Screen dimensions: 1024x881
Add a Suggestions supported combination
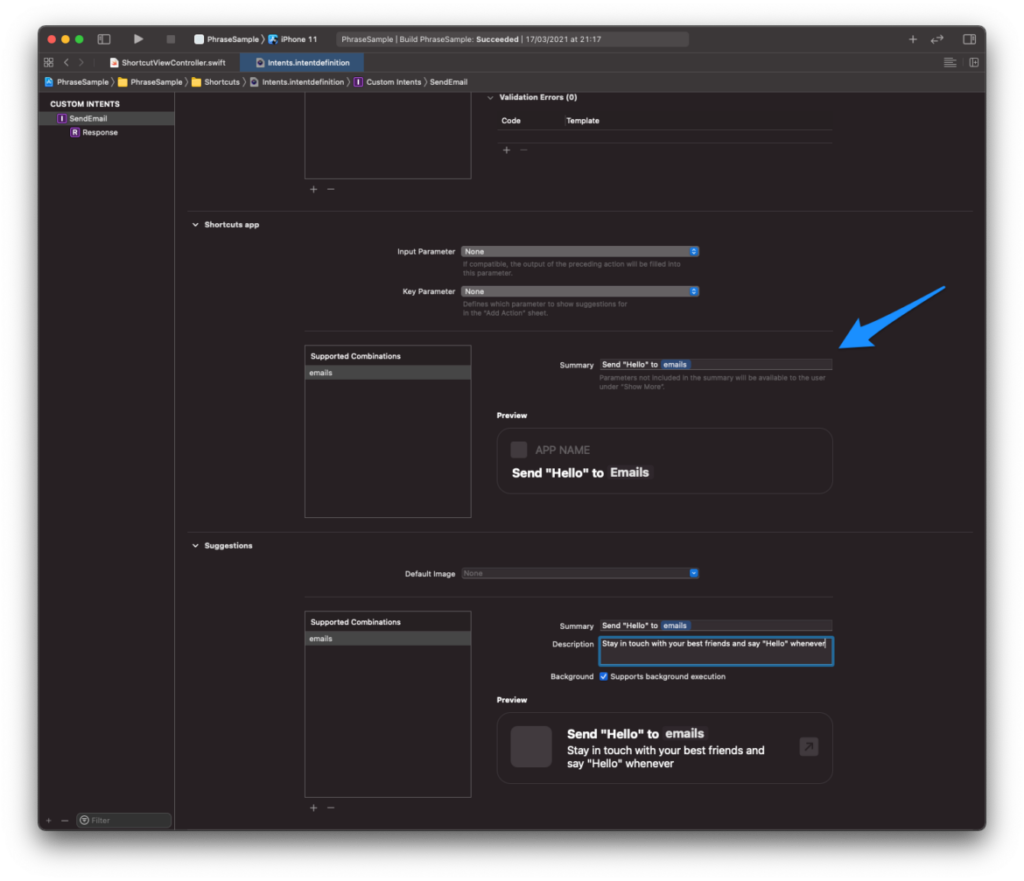tap(313, 808)
